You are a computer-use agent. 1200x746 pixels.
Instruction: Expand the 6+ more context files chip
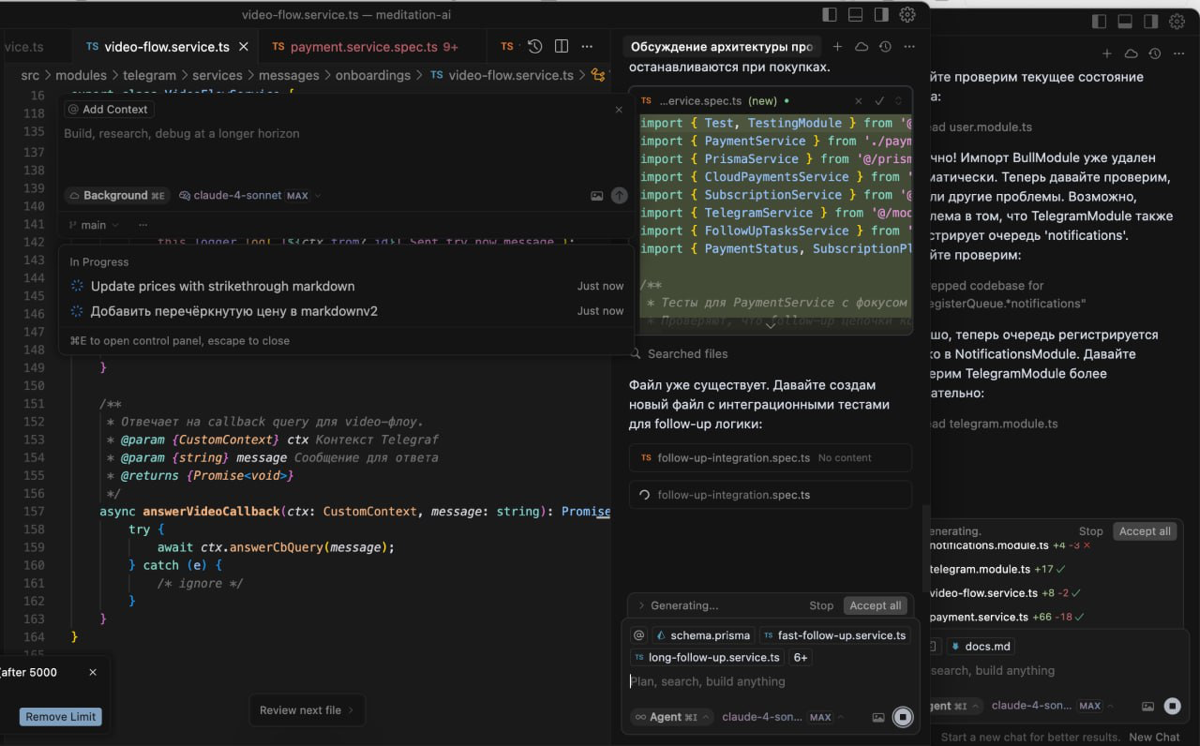(x=801, y=657)
